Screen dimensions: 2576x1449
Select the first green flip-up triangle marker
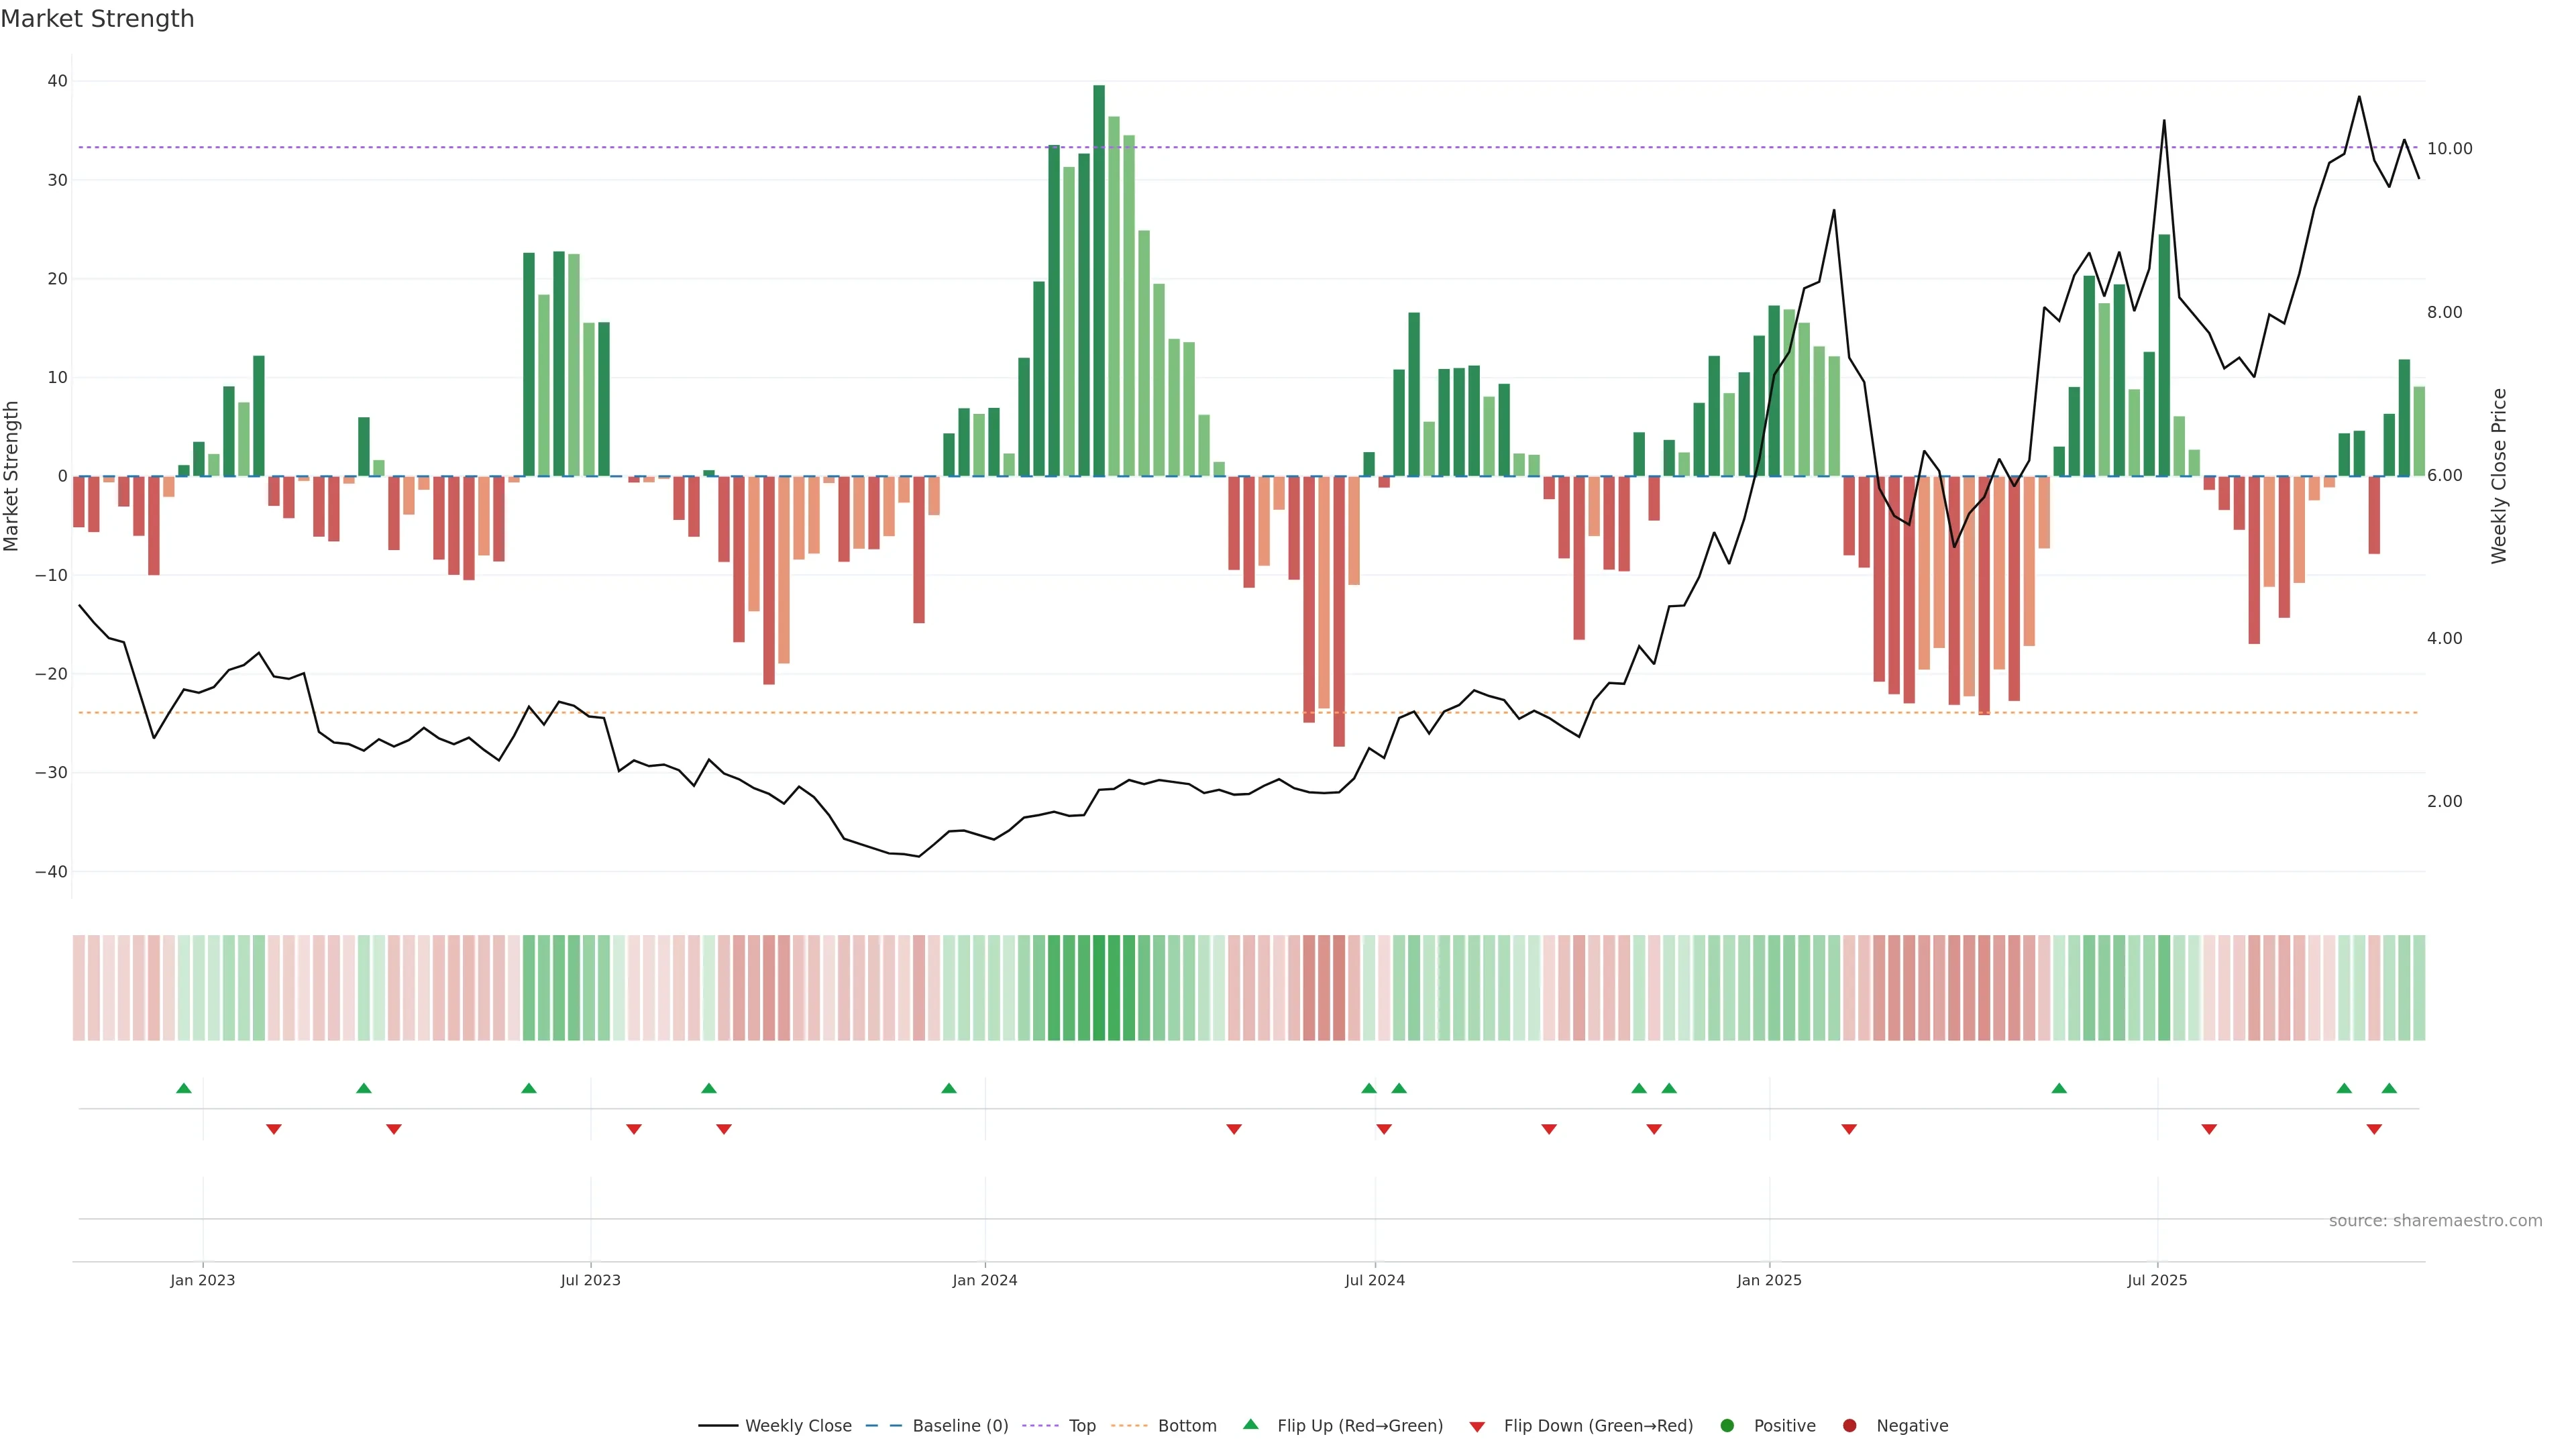coord(184,1088)
